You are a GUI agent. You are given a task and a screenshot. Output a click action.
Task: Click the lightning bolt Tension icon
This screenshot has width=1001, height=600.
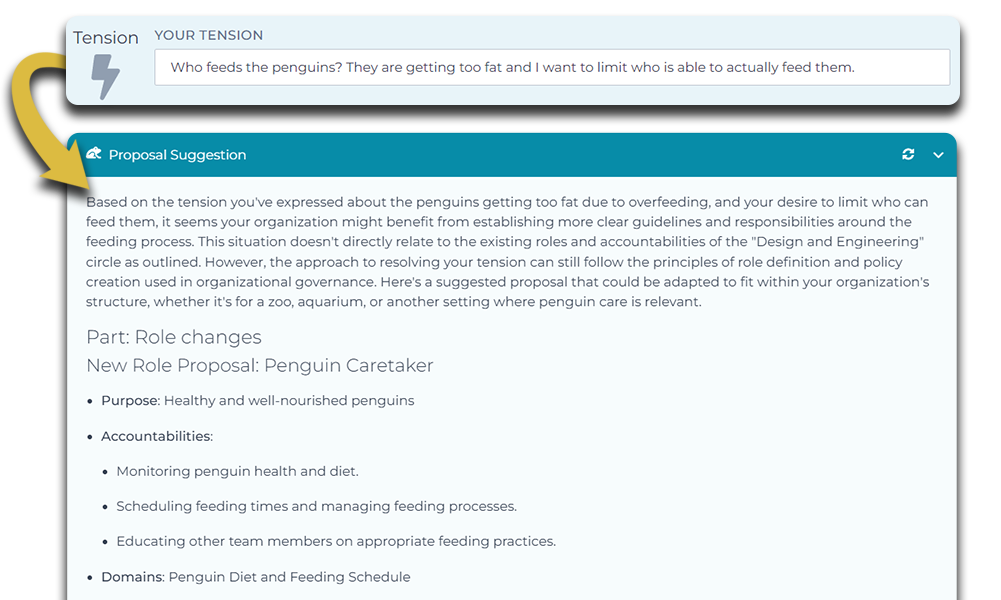tap(105, 76)
